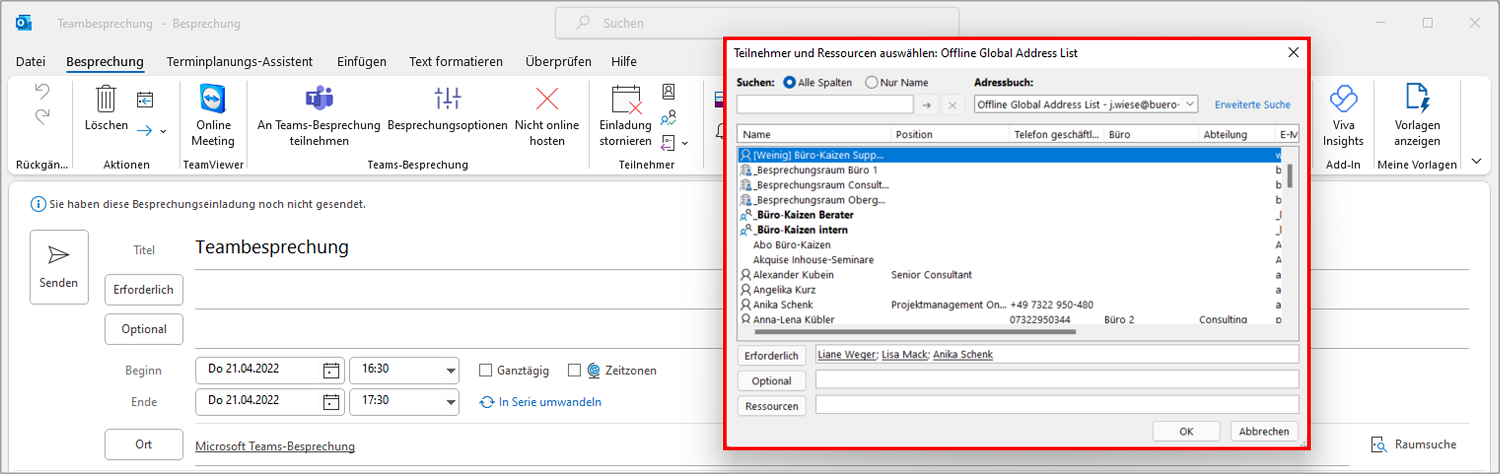Open Viva Insights add-in
1500x474 pixels.
tap(1343, 116)
